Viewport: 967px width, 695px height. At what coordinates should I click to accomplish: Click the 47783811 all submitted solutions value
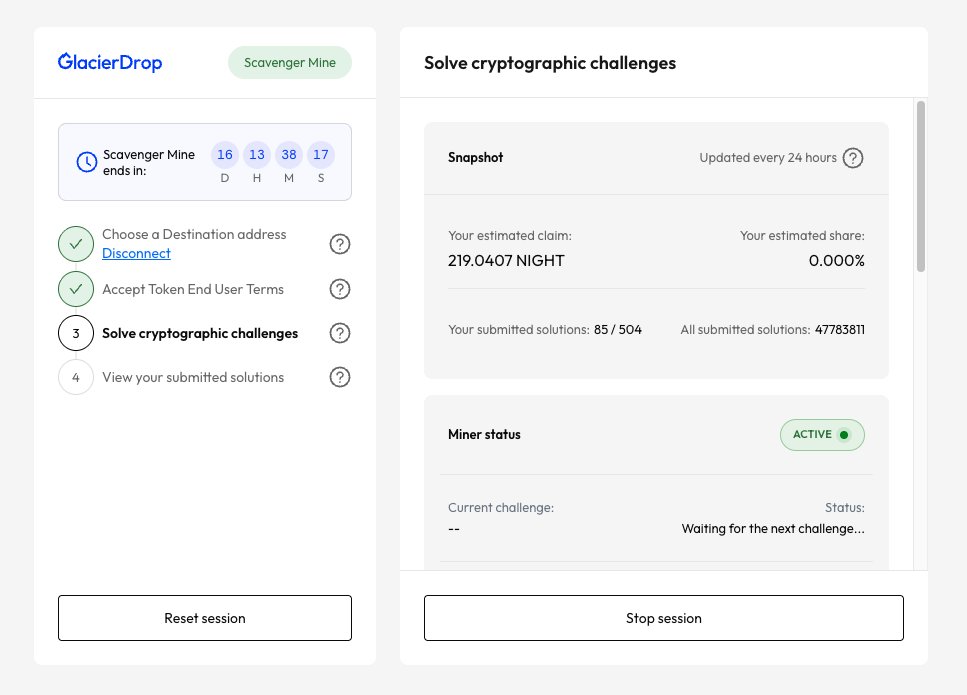839,330
